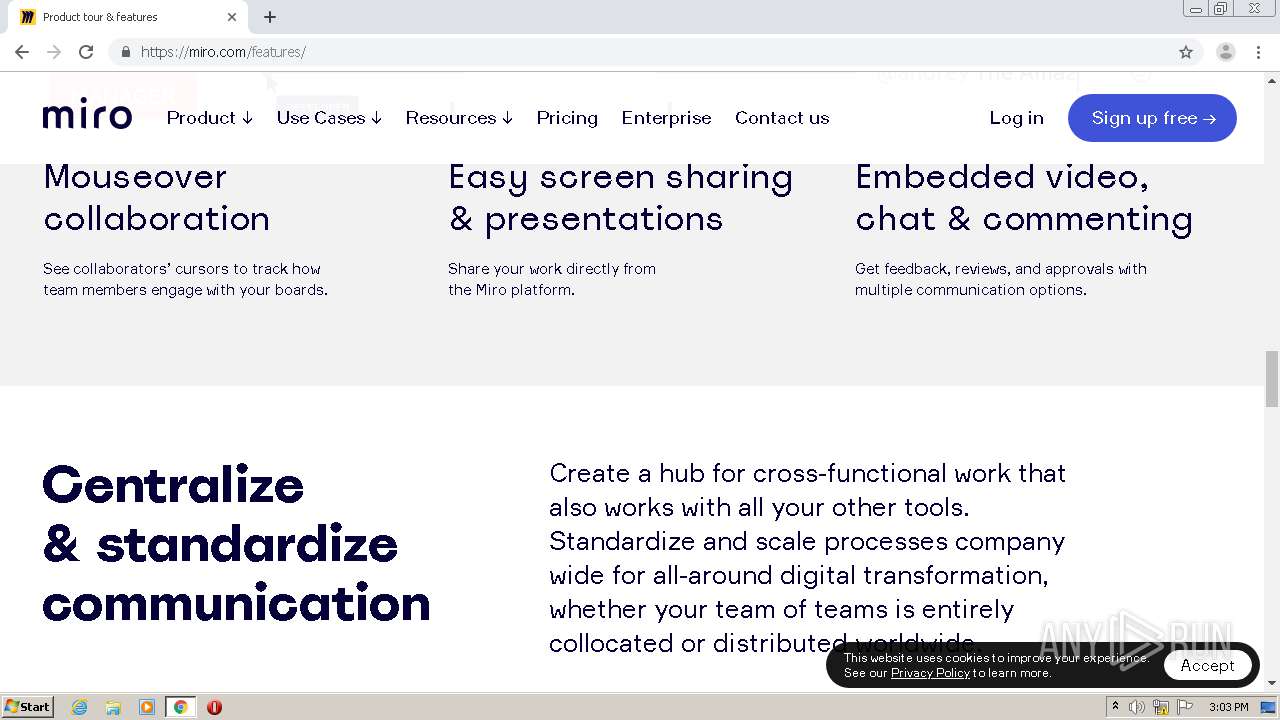Click the scrollbar down arrow
The width and height of the screenshot is (1280, 720).
click(x=1272, y=683)
